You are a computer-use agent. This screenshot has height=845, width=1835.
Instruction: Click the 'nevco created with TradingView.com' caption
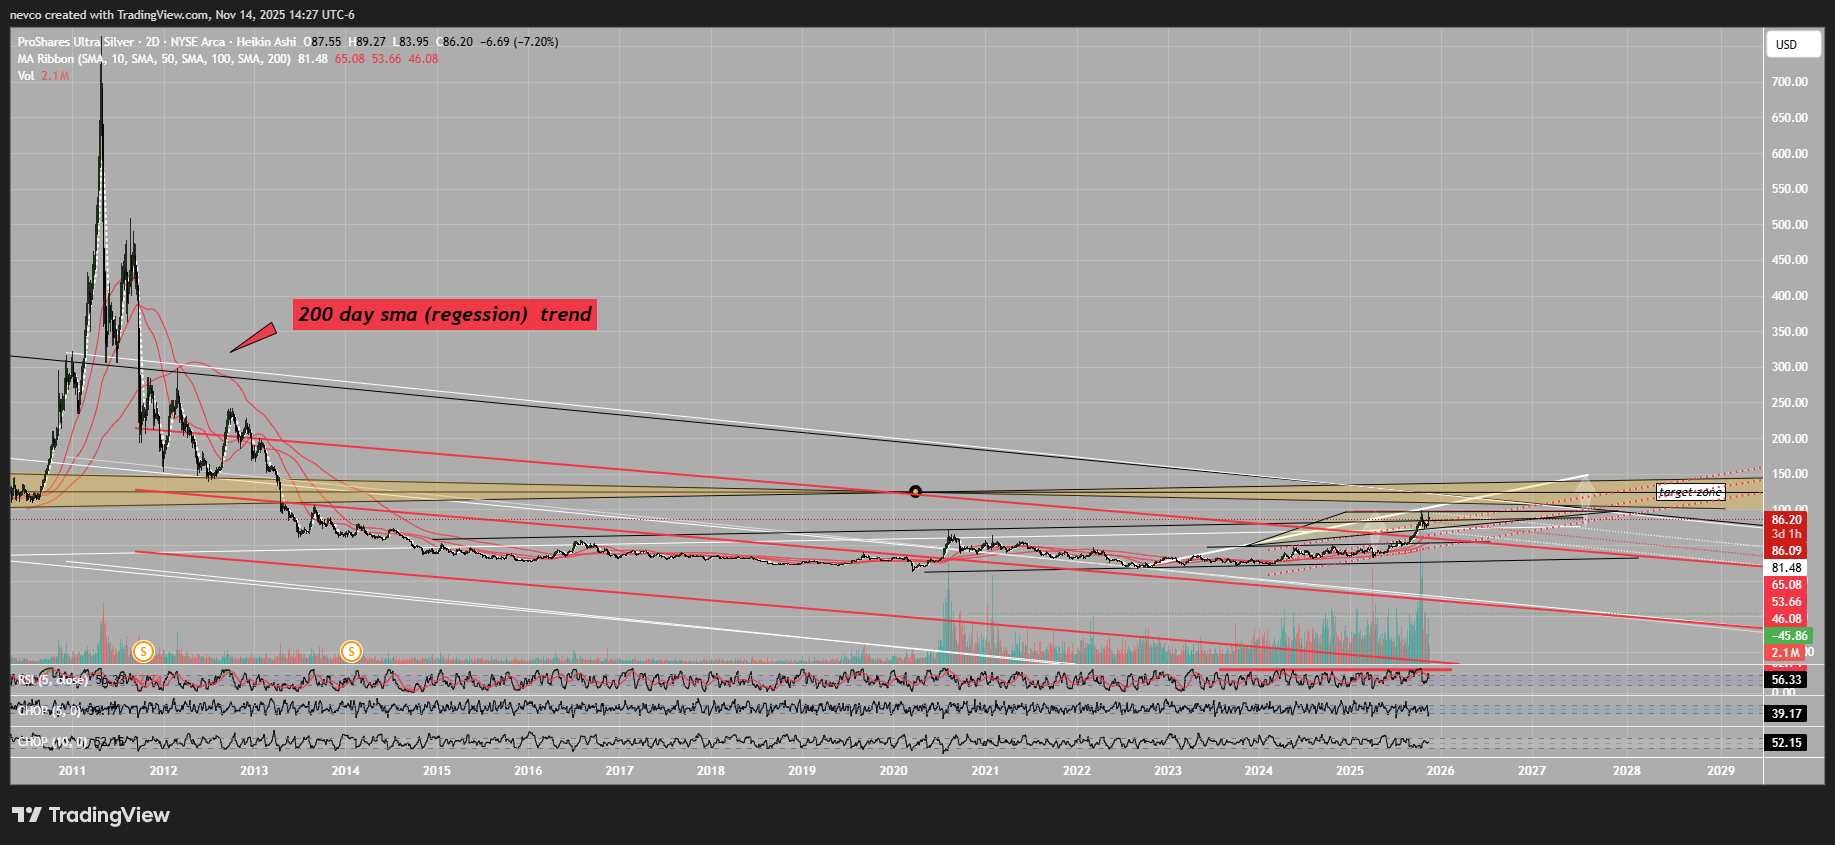182,15
